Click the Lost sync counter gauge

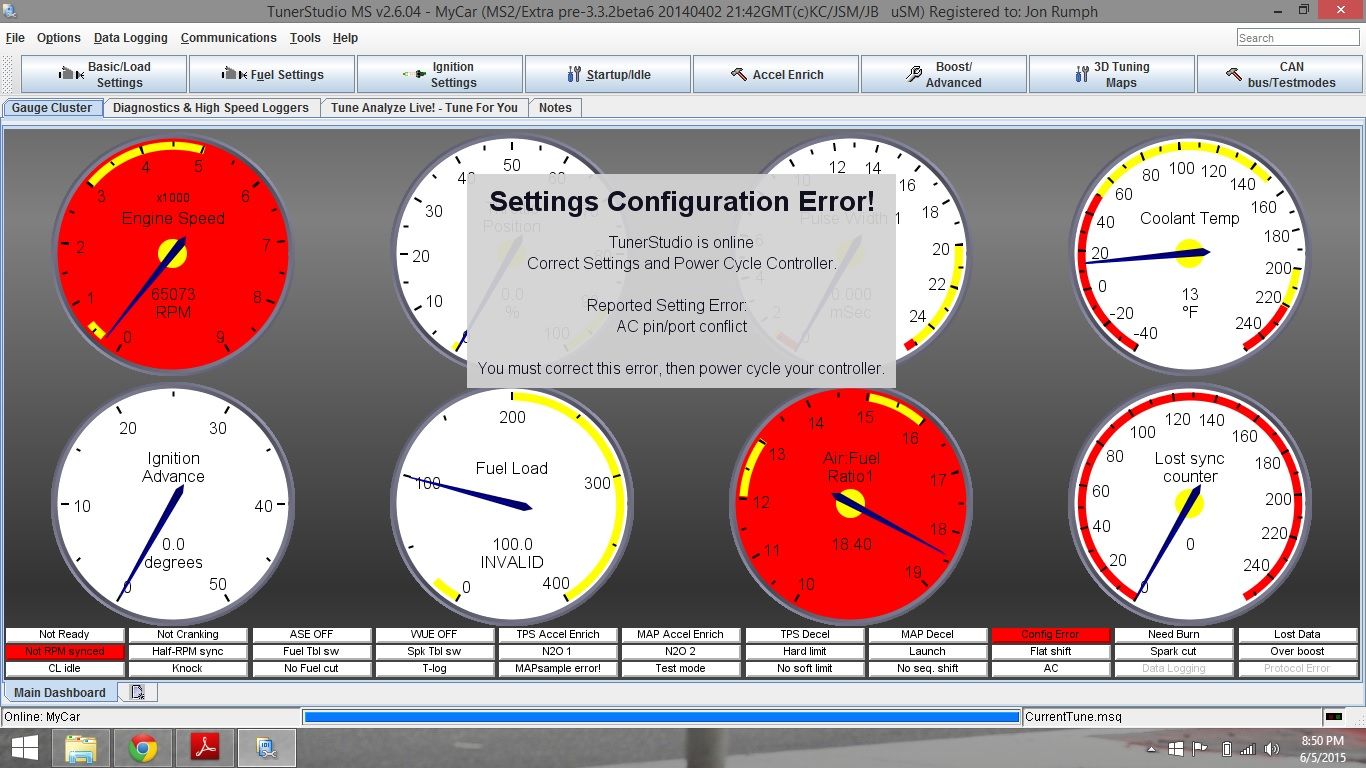(x=1189, y=504)
